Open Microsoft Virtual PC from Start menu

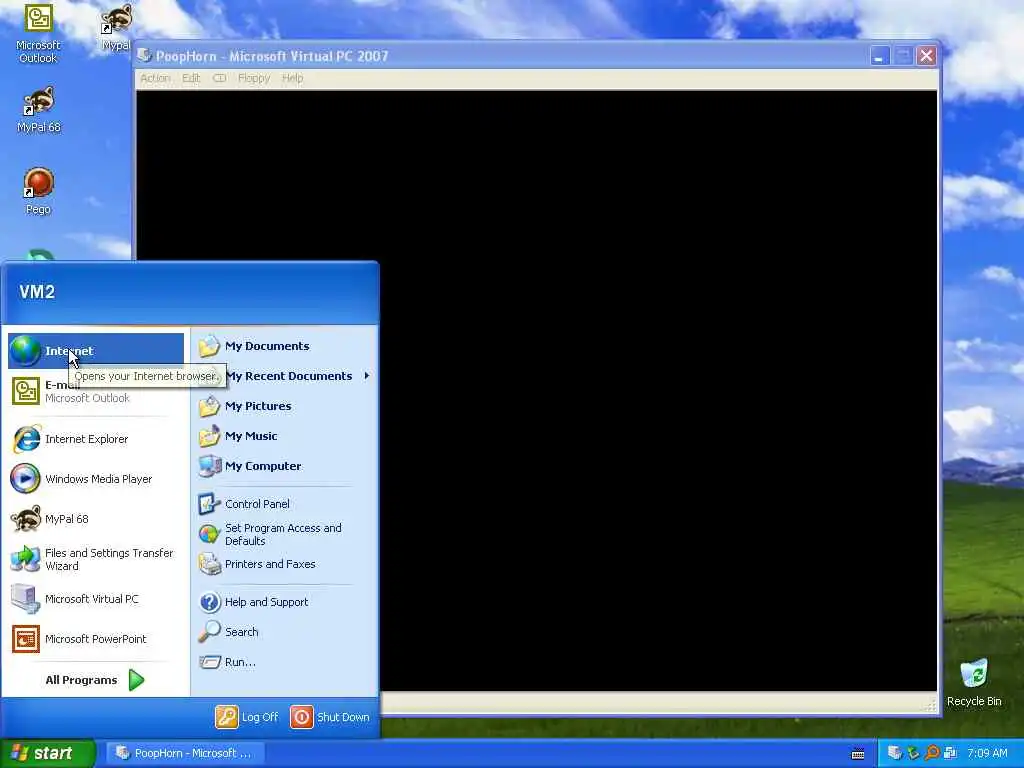[x=96, y=599]
